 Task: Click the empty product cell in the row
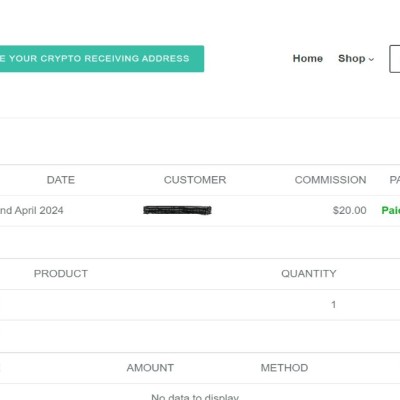(61, 305)
